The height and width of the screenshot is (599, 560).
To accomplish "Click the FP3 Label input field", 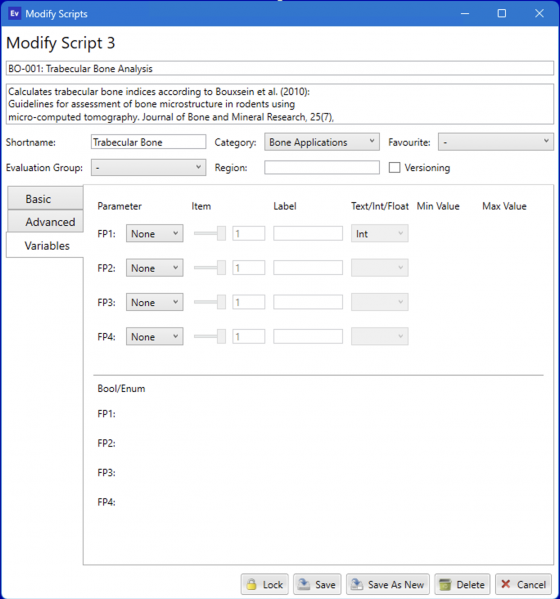I will pyautogui.click(x=308, y=302).
